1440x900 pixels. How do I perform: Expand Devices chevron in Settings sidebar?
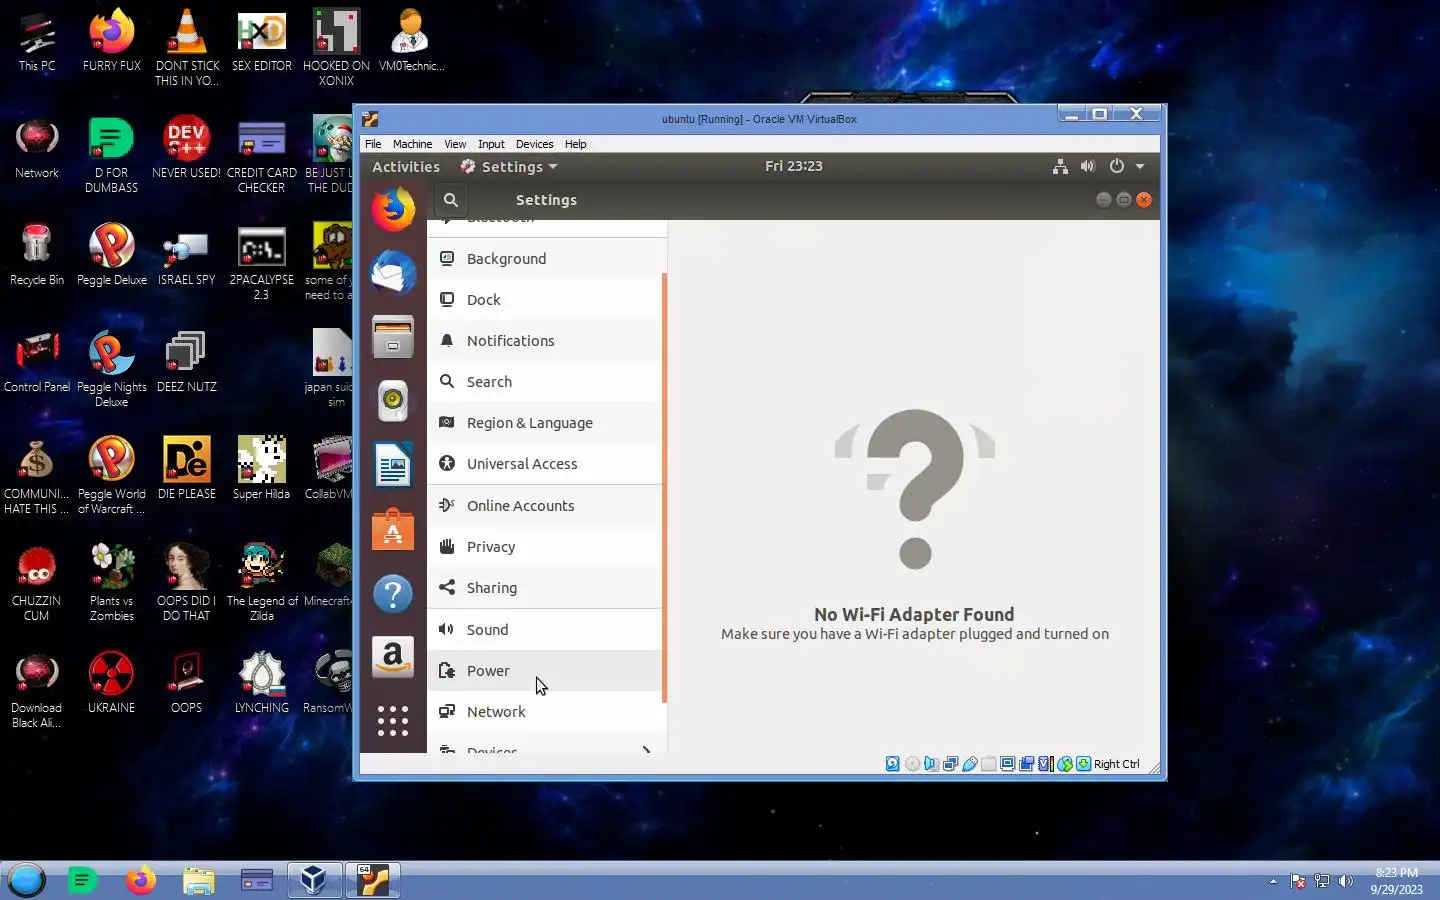click(x=646, y=748)
